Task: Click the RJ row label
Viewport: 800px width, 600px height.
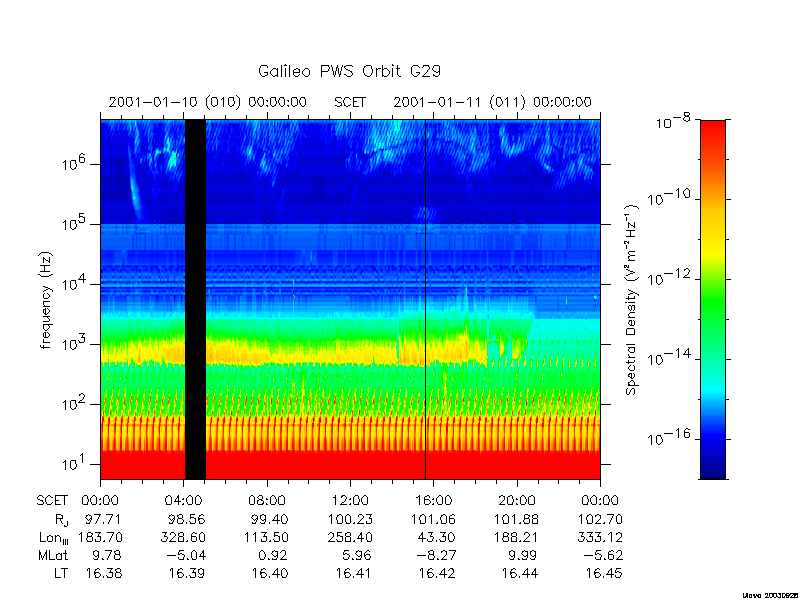Action: point(61,520)
